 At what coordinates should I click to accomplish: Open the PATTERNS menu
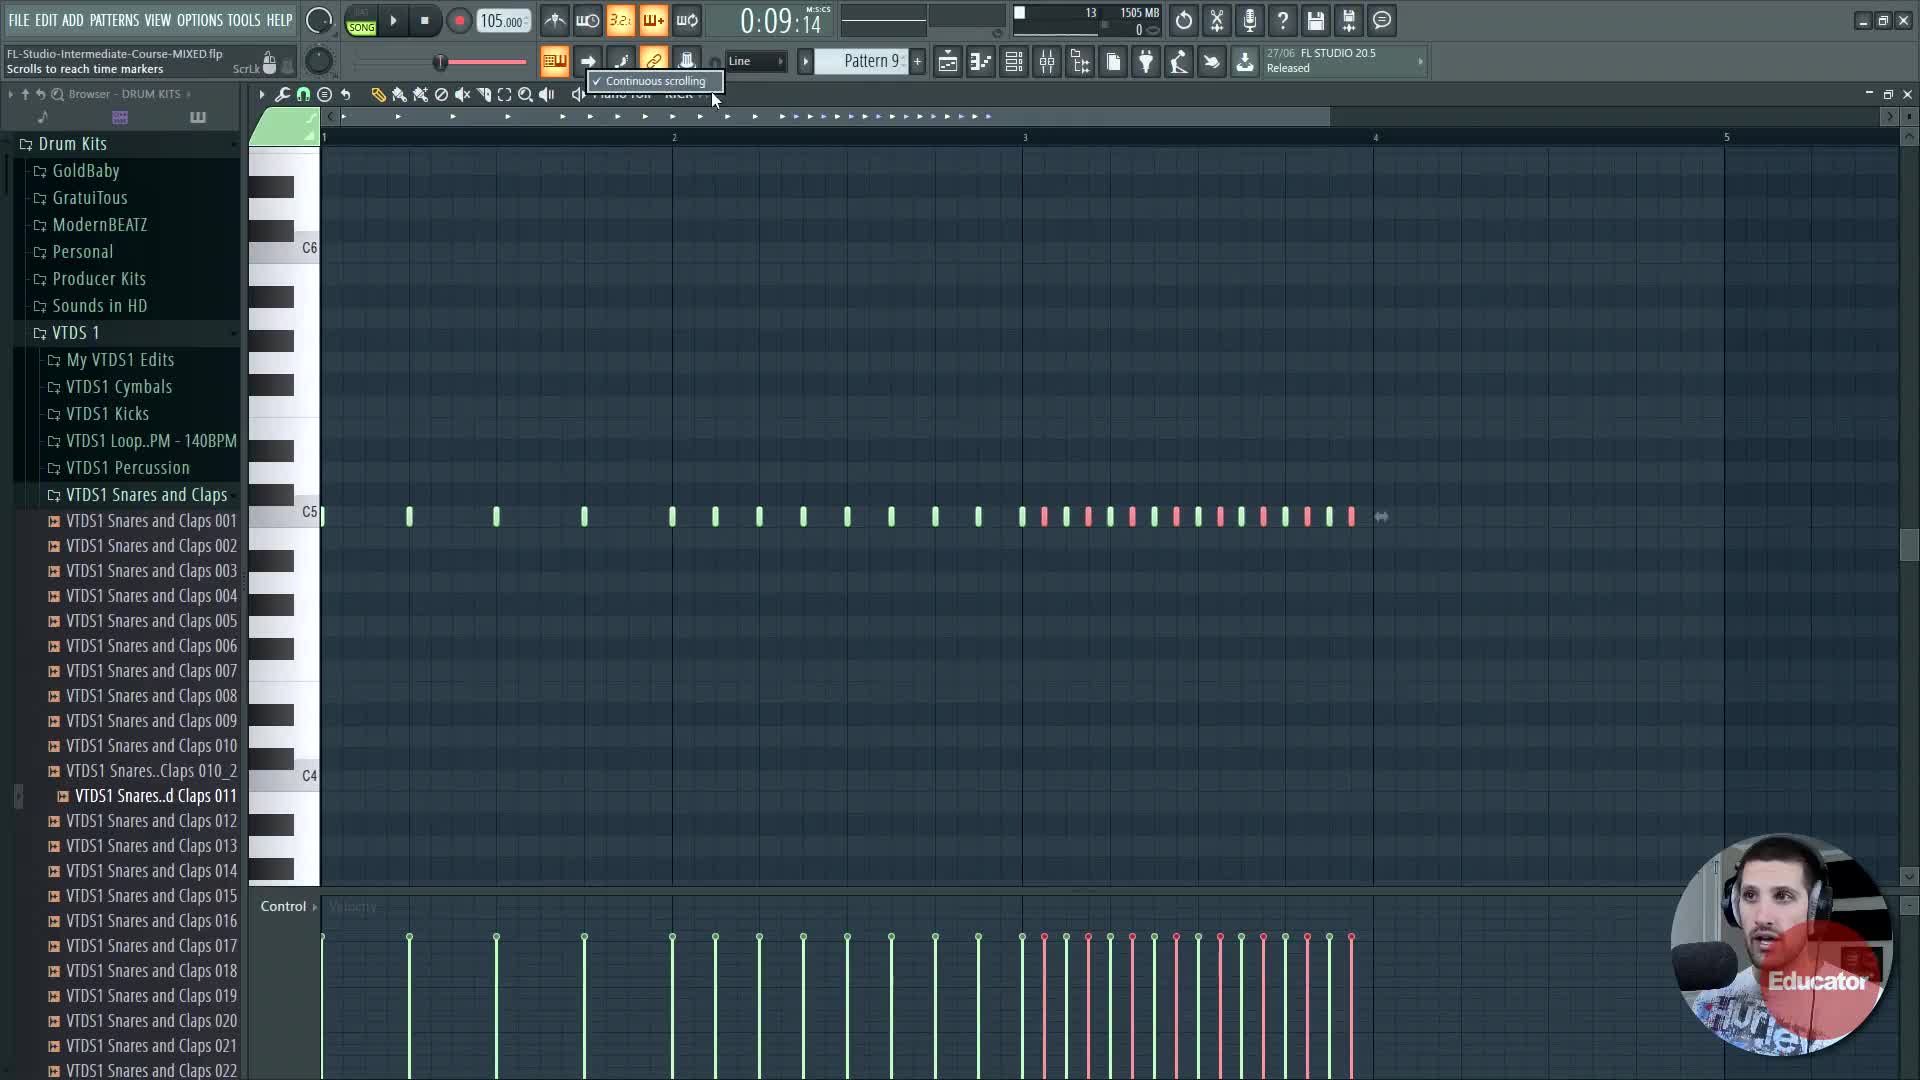tap(114, 20)
